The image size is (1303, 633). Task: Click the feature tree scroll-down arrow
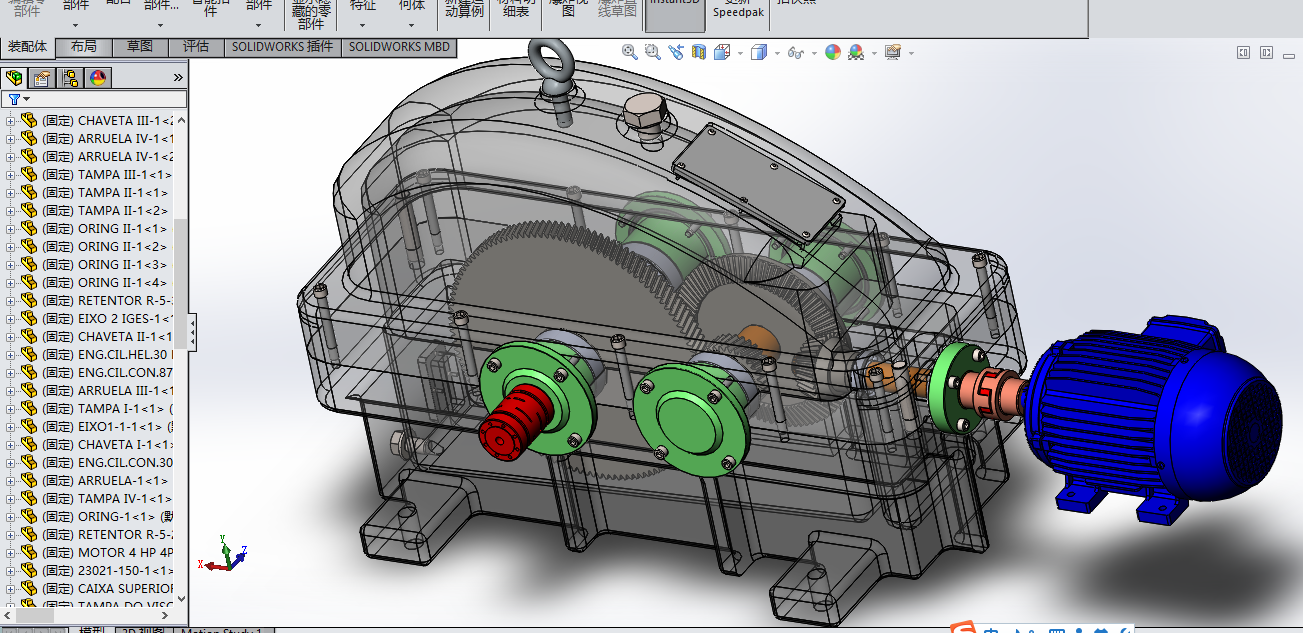click(x=181, y=597)
